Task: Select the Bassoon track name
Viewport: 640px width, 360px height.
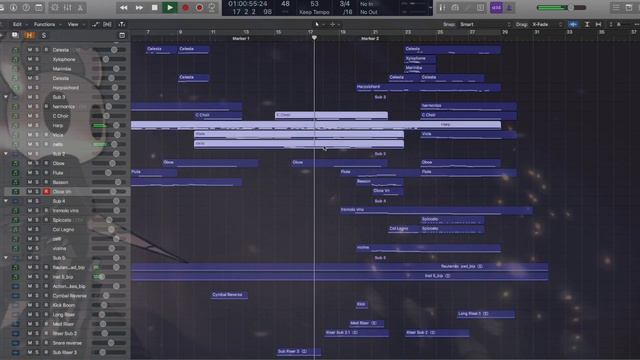Action: [60, 182]
